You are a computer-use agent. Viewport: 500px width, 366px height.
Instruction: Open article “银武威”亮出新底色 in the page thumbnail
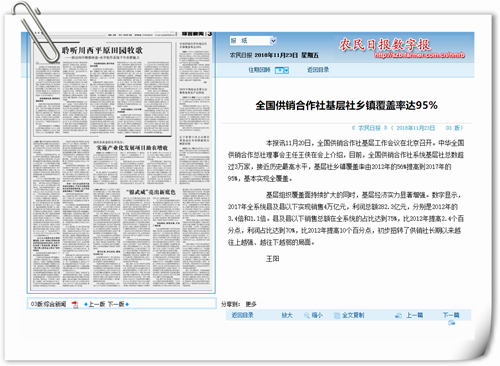click(150, 192)
